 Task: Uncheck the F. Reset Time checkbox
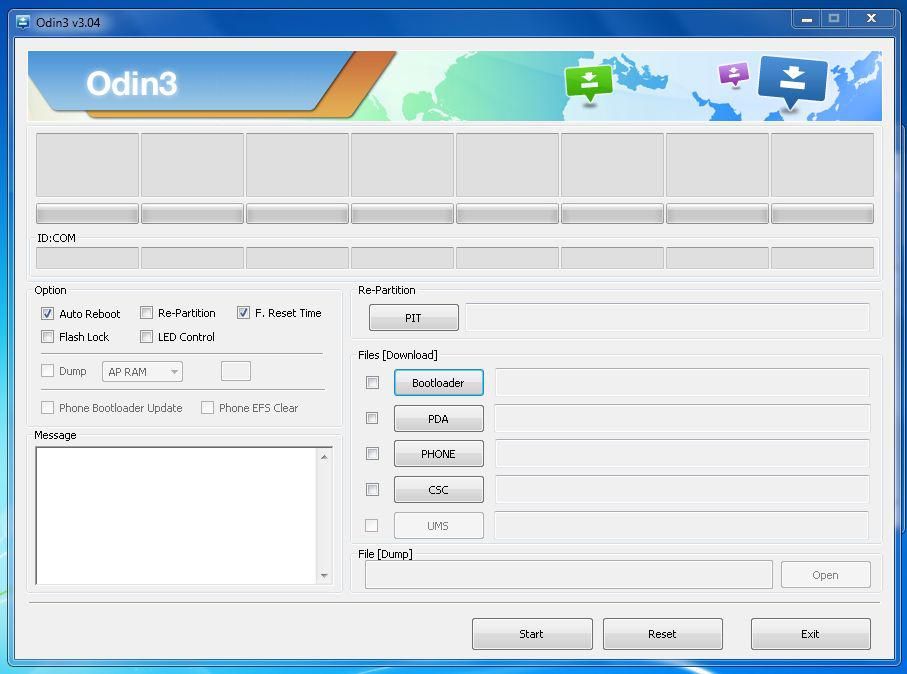(x=243, y=313)
